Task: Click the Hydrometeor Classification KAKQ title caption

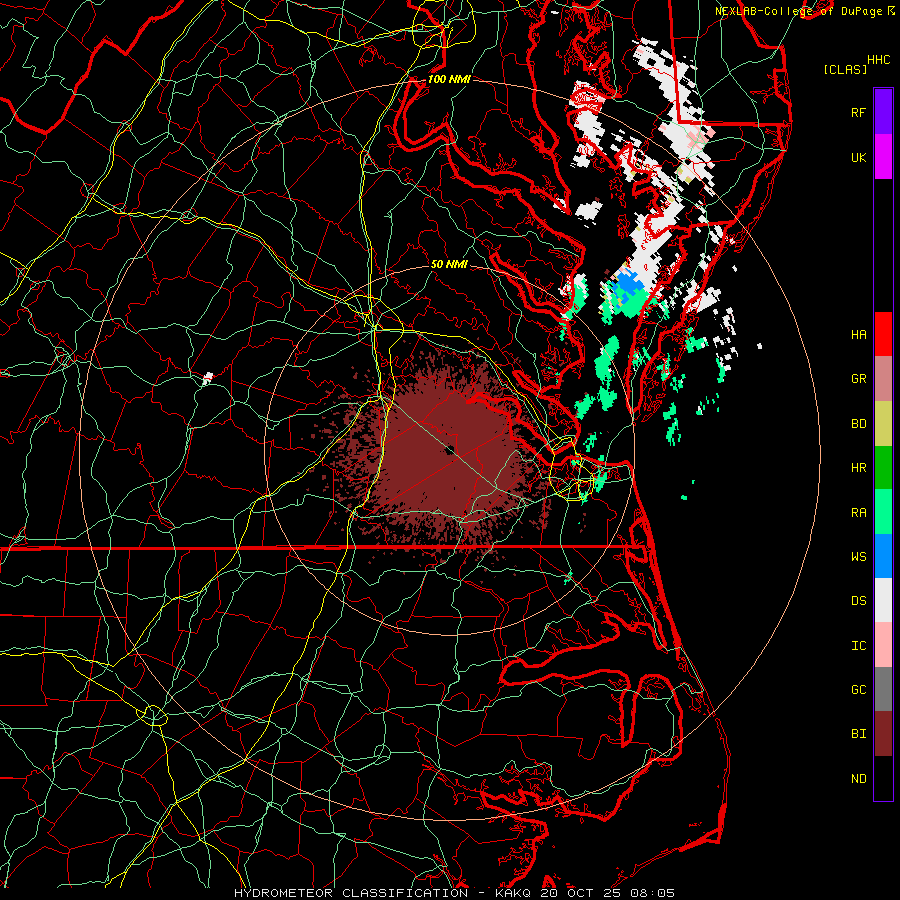Action: tap(454, 893)
